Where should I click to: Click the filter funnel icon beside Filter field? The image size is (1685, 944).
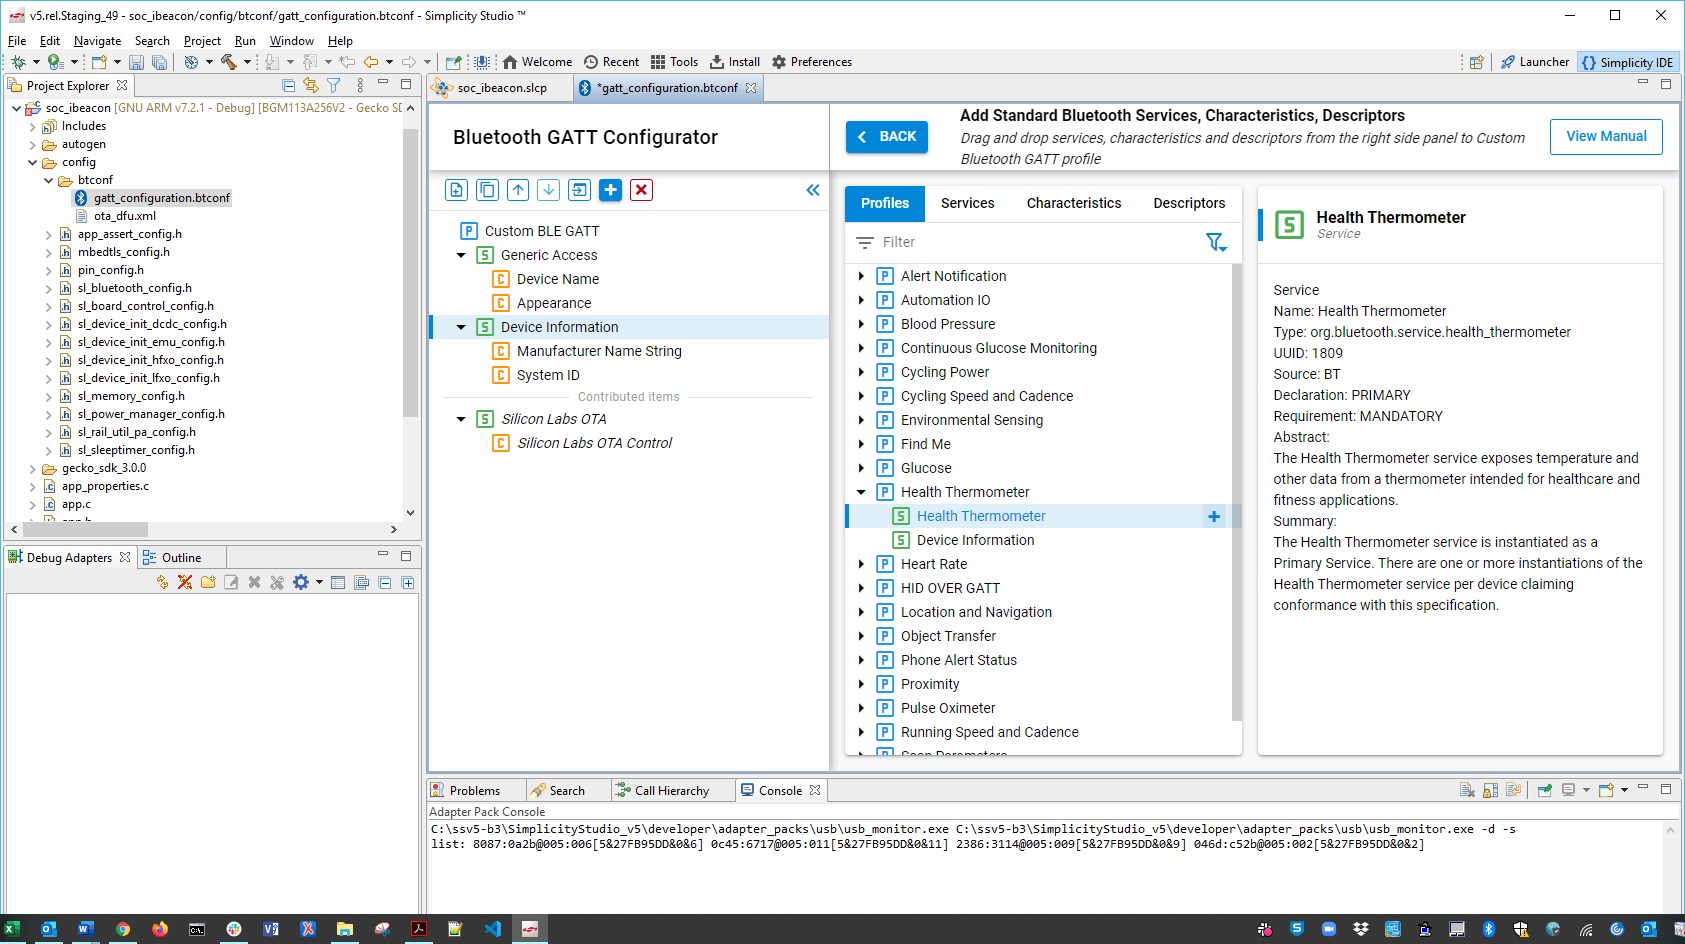pos(1215,242)
